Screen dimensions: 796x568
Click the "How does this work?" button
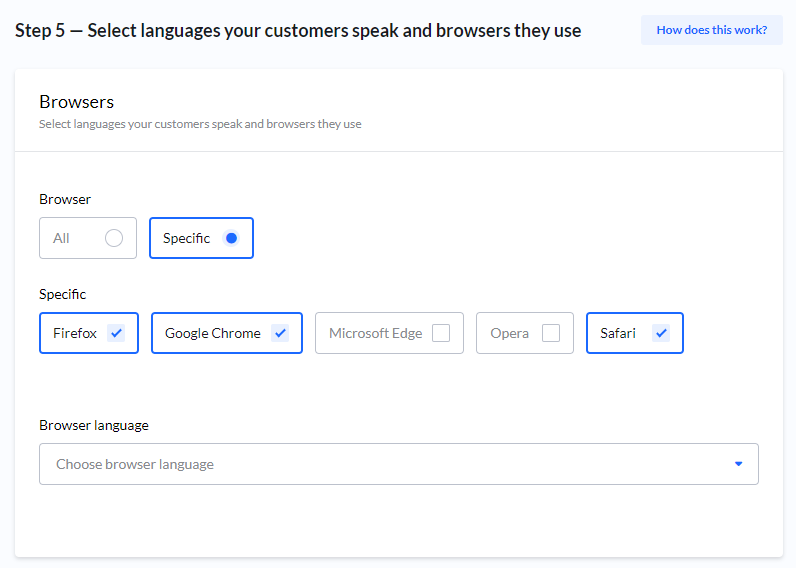click(711, 30)
